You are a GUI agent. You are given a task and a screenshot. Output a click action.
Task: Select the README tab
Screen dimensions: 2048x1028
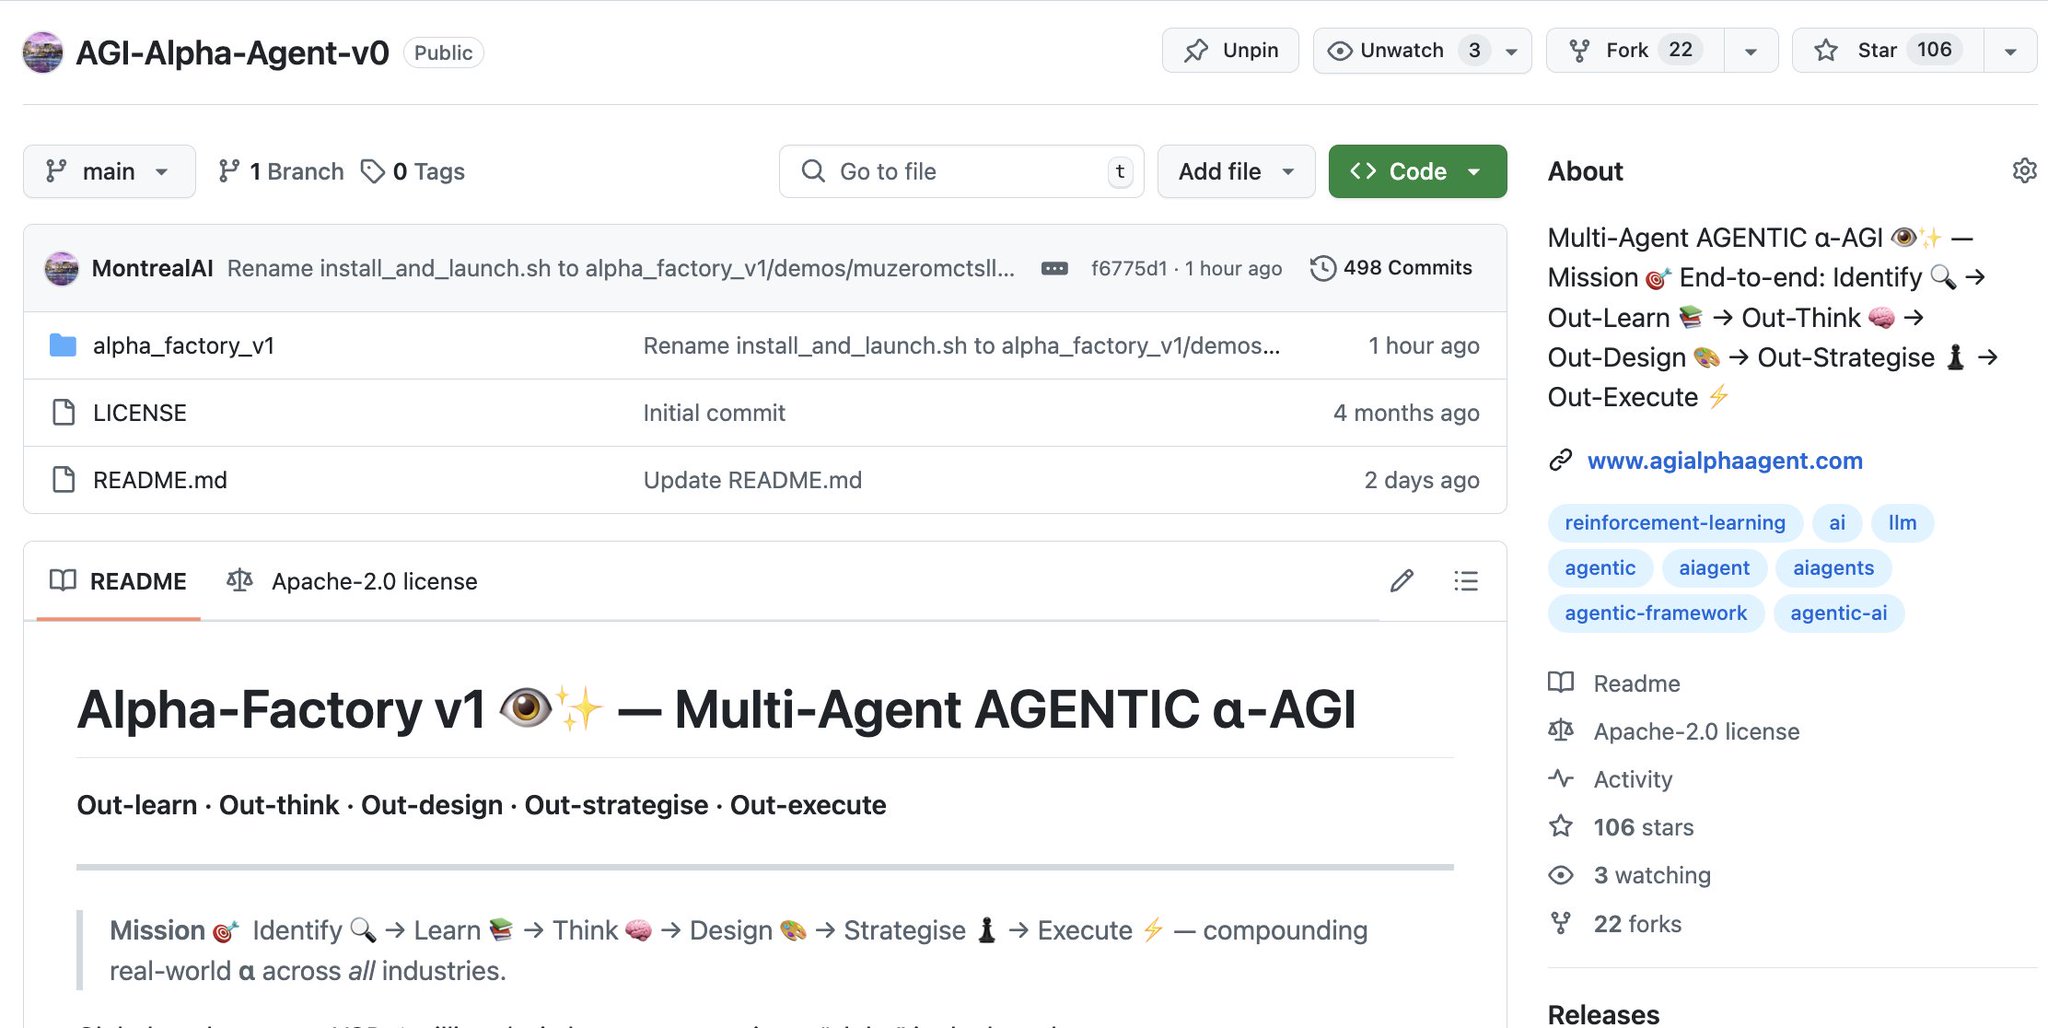click(118, 581)
